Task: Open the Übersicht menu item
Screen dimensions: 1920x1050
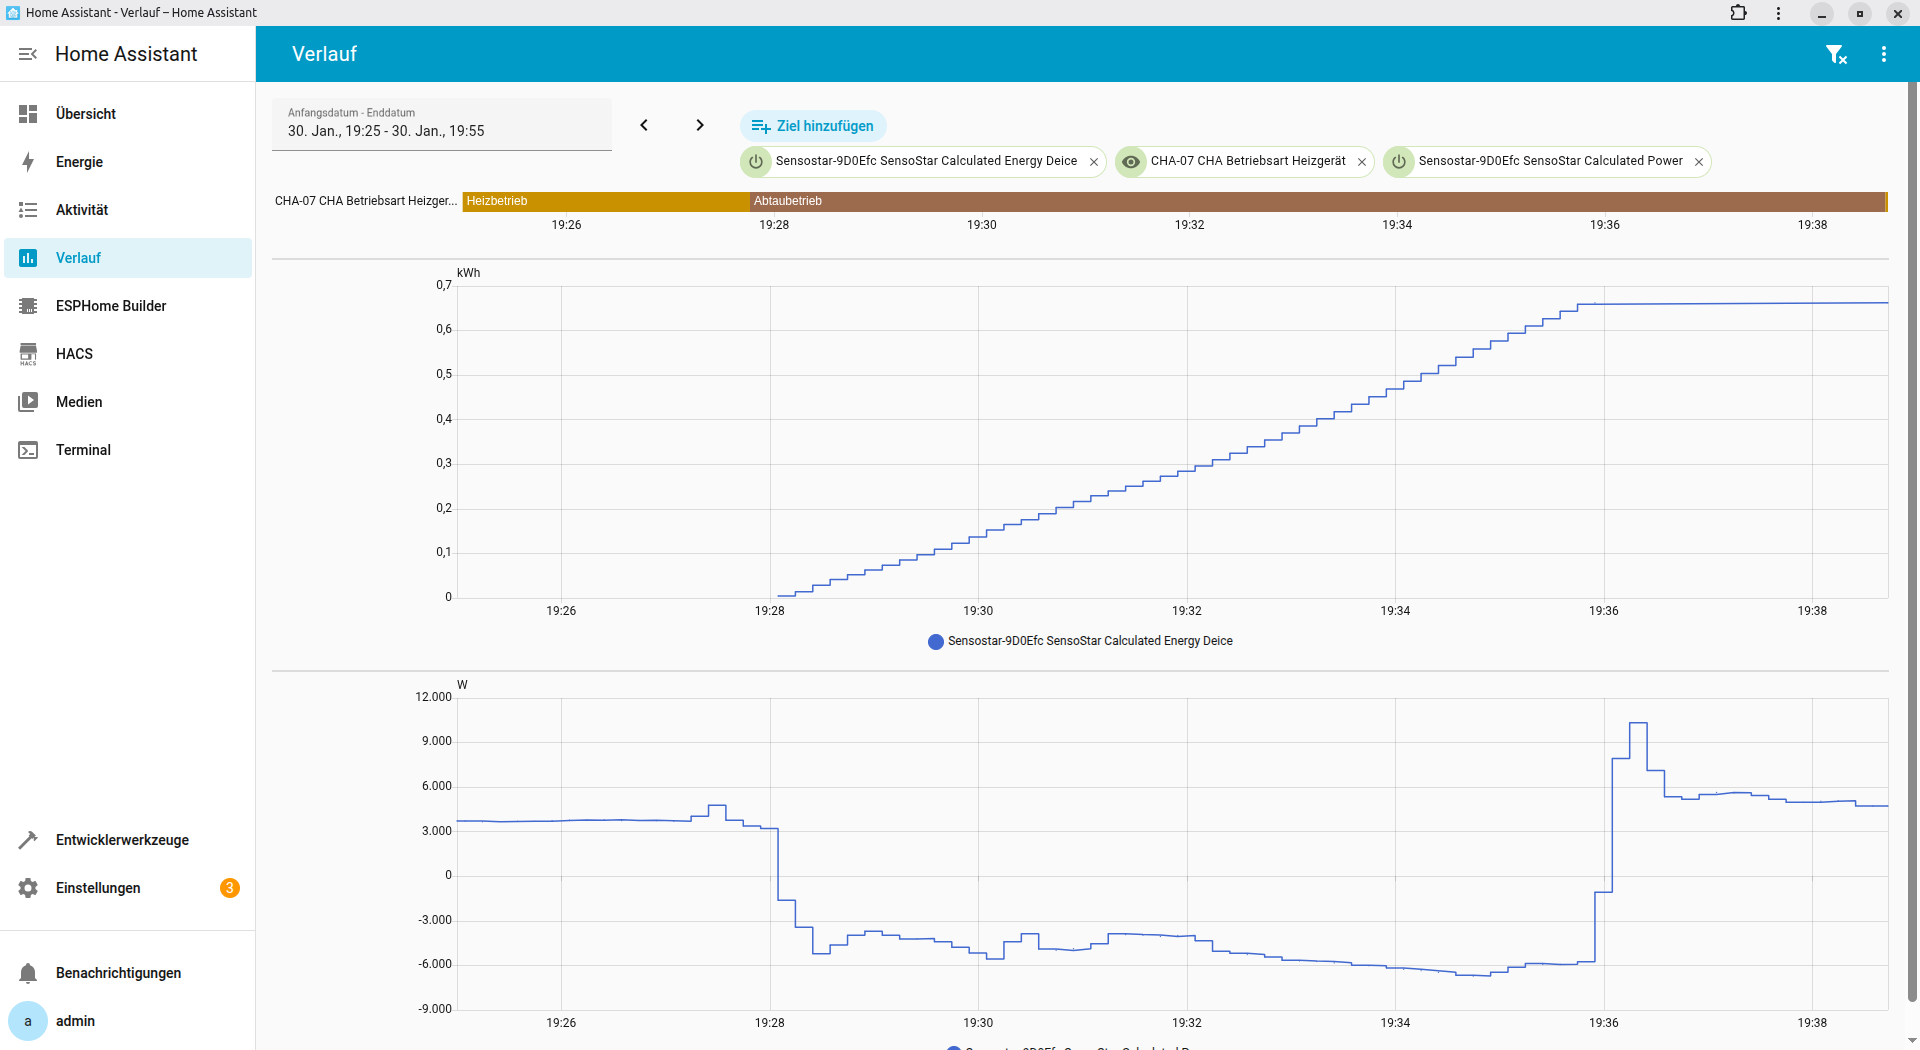Action: point(86,114)
